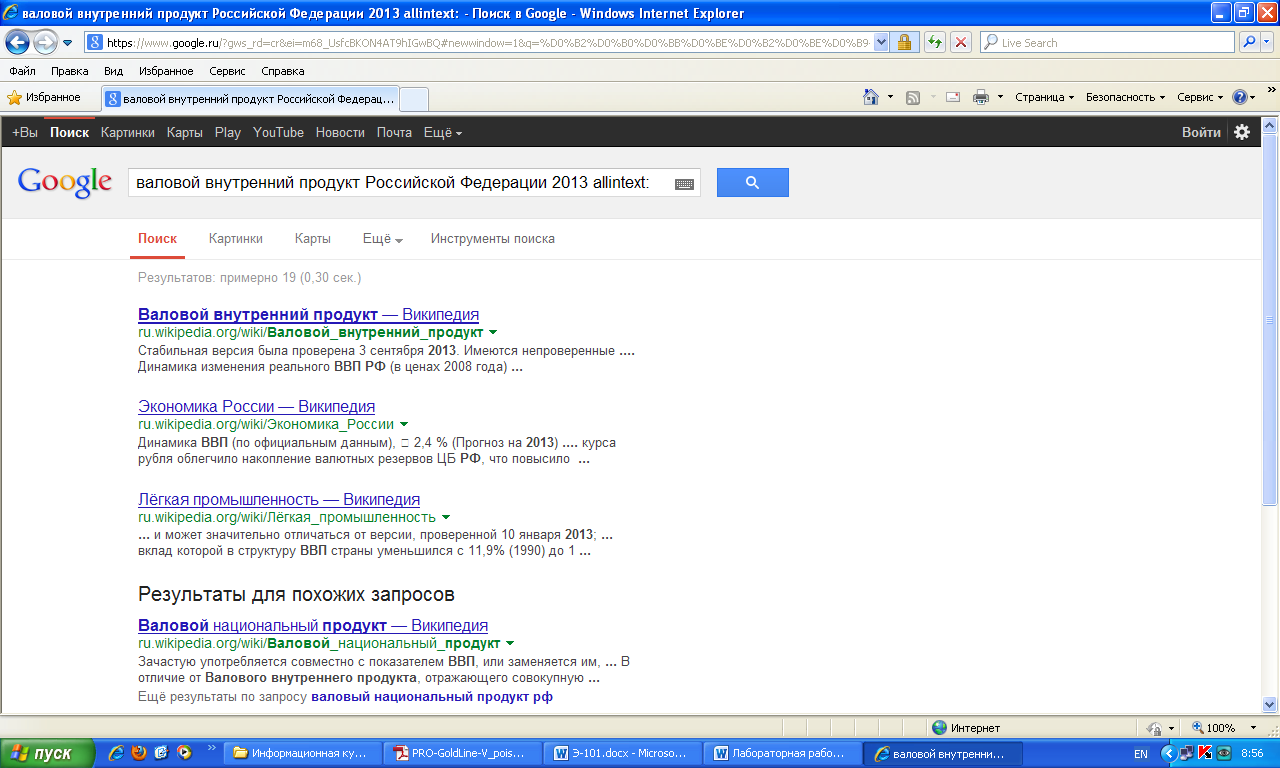Click the Read Mail envelope icon

[x=953, y=97]
